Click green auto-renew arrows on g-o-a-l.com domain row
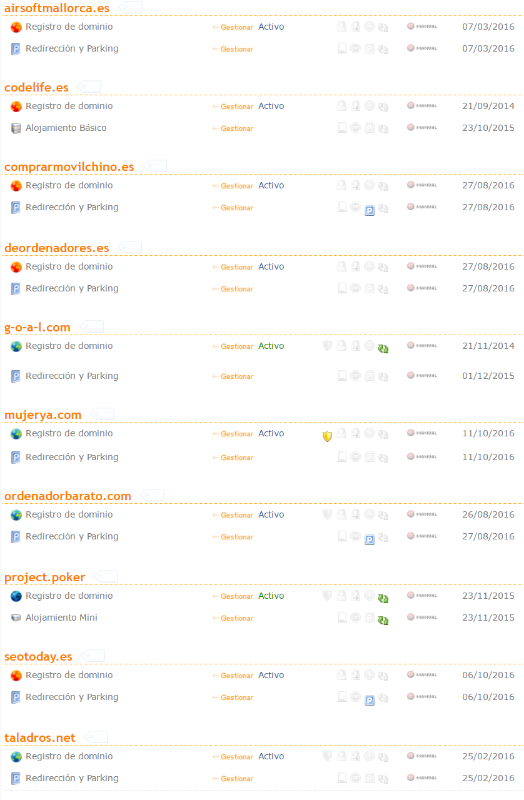This screenshot has height=800, width=524. click(x=383, y=349)
